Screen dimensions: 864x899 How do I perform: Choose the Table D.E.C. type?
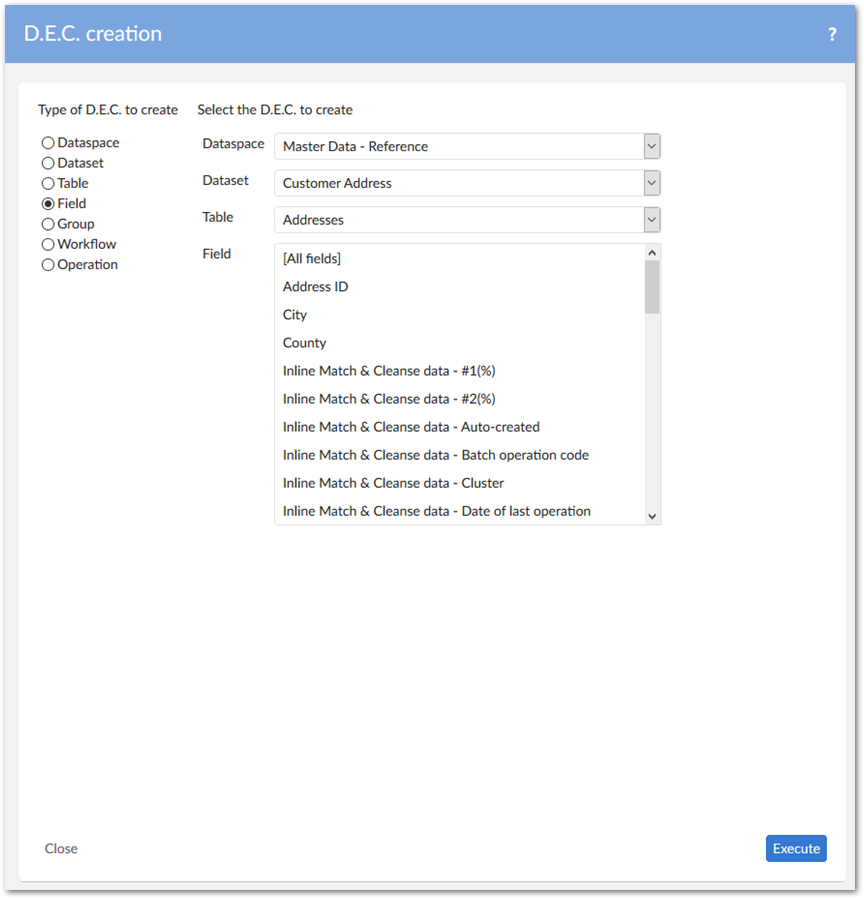coord(48,184)
